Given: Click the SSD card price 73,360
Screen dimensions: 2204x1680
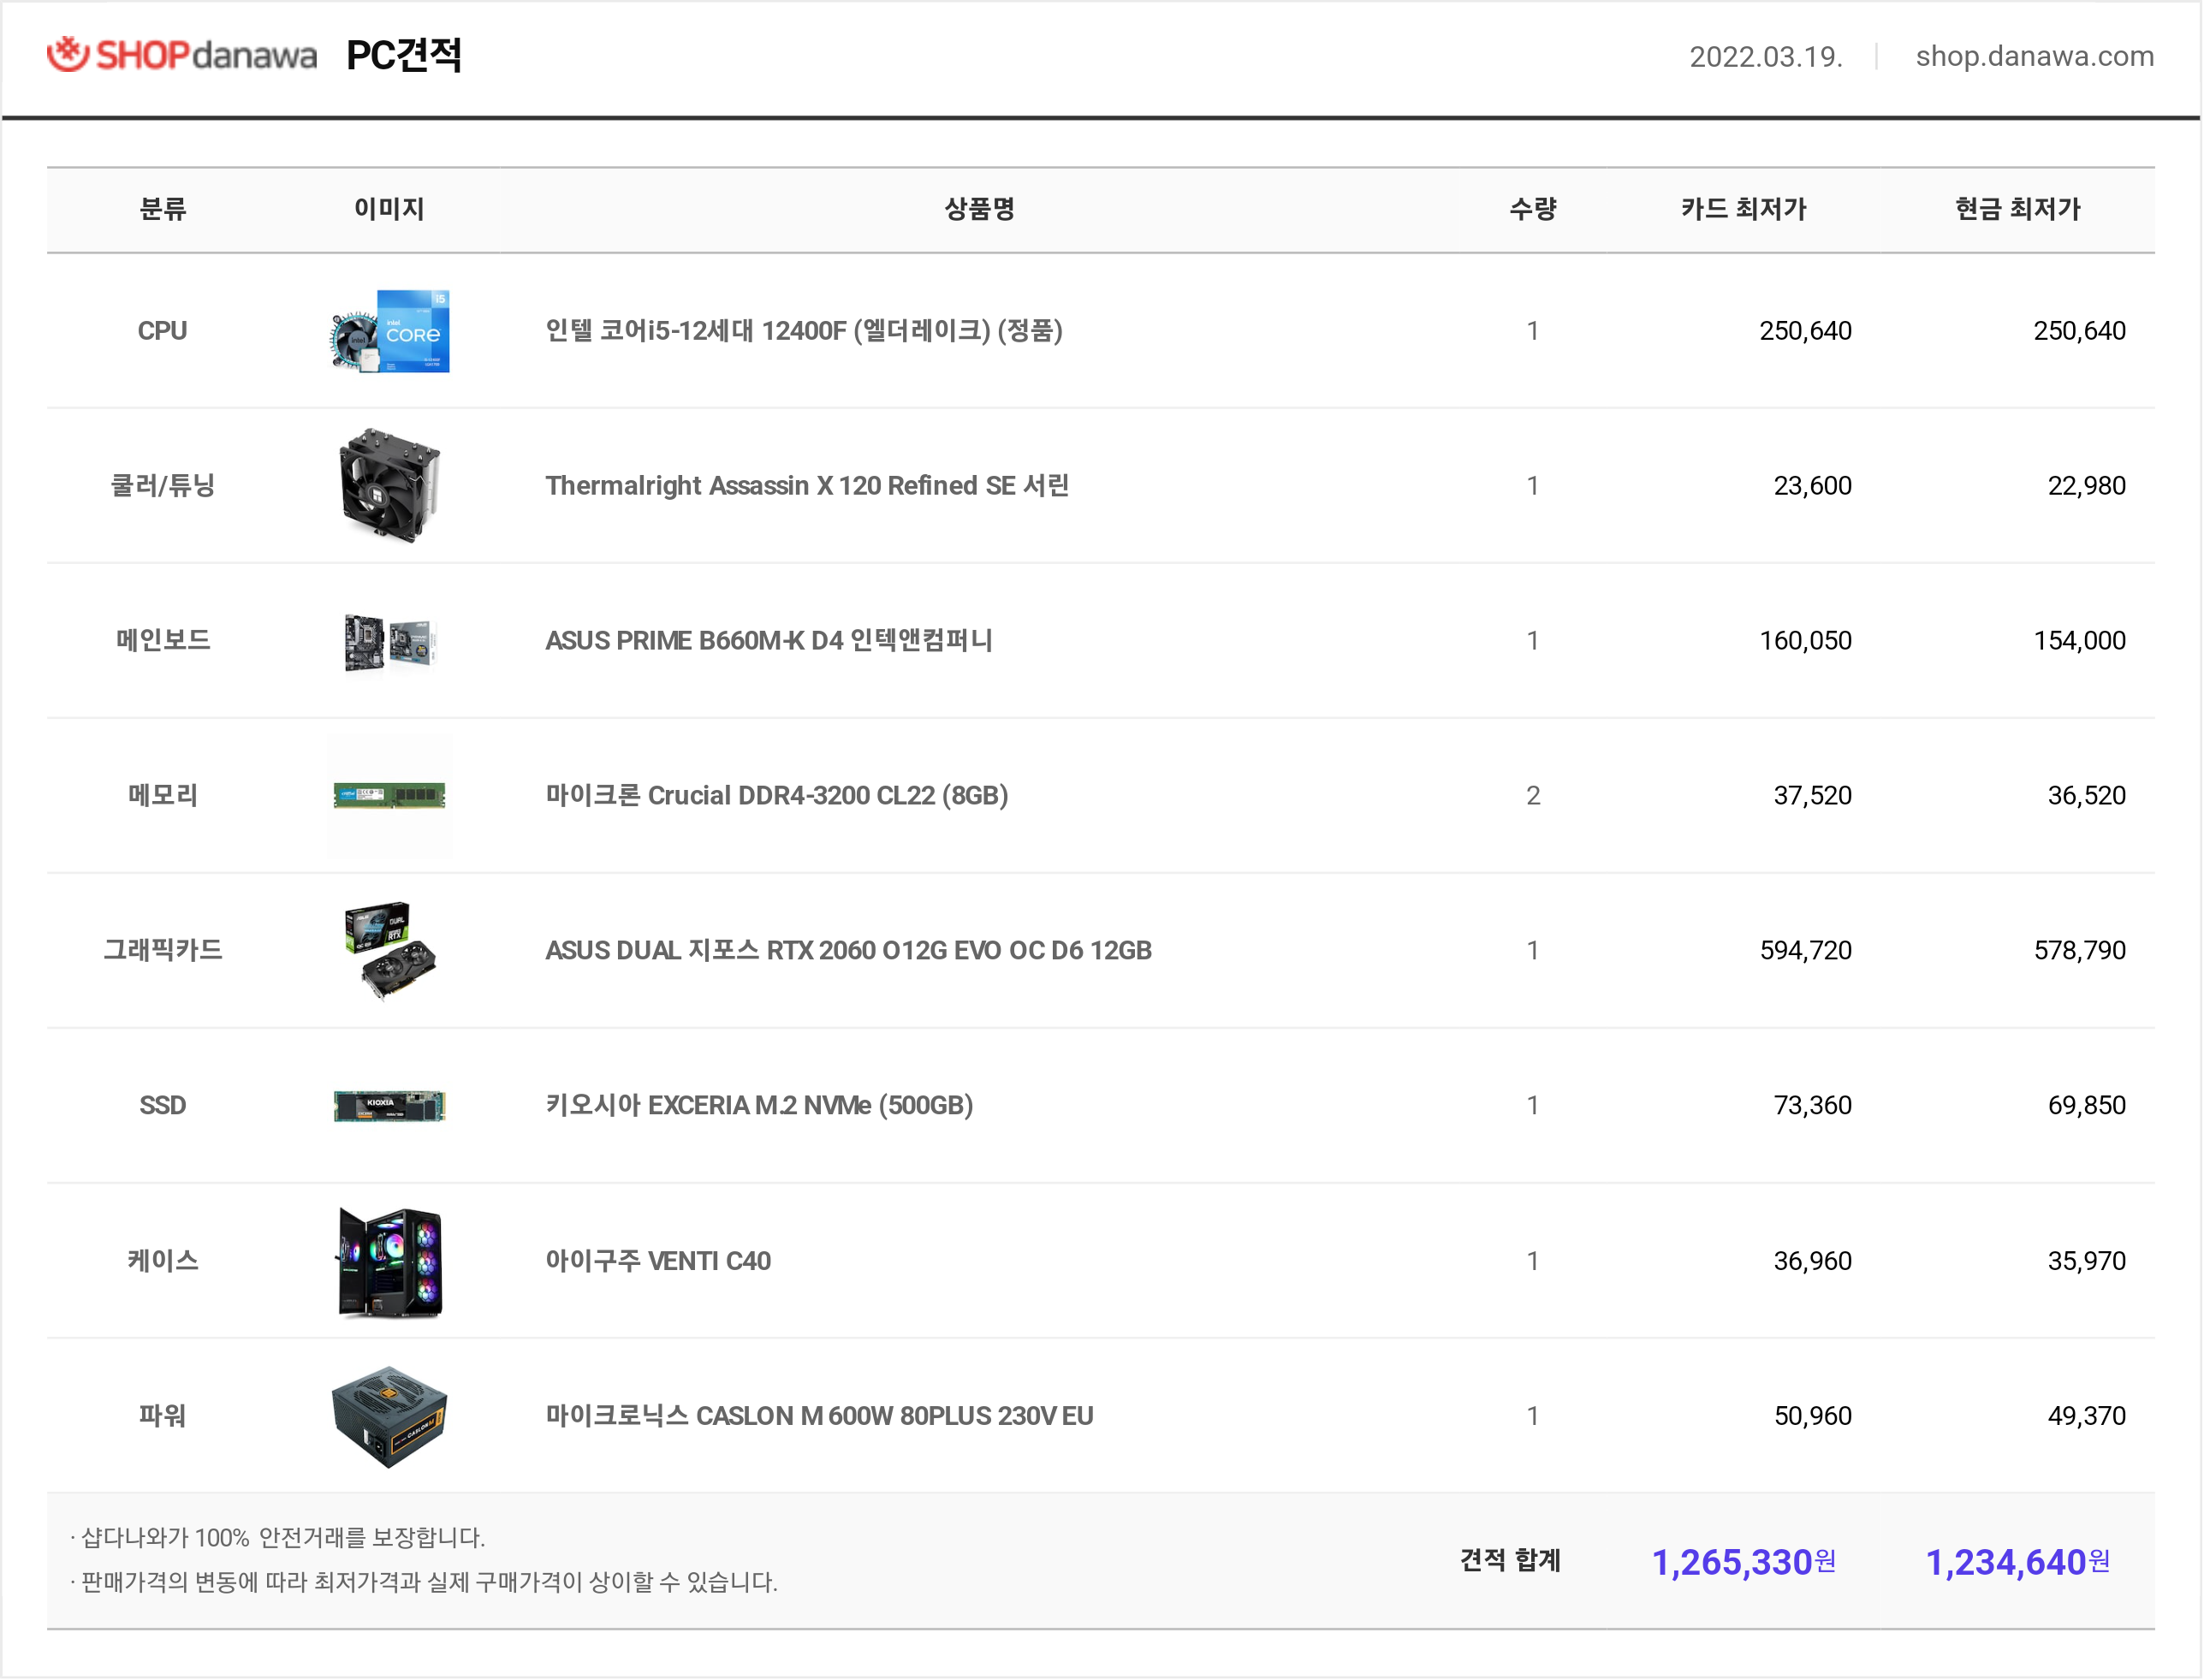Looking at the screenshot, I should point(1813,1106).
